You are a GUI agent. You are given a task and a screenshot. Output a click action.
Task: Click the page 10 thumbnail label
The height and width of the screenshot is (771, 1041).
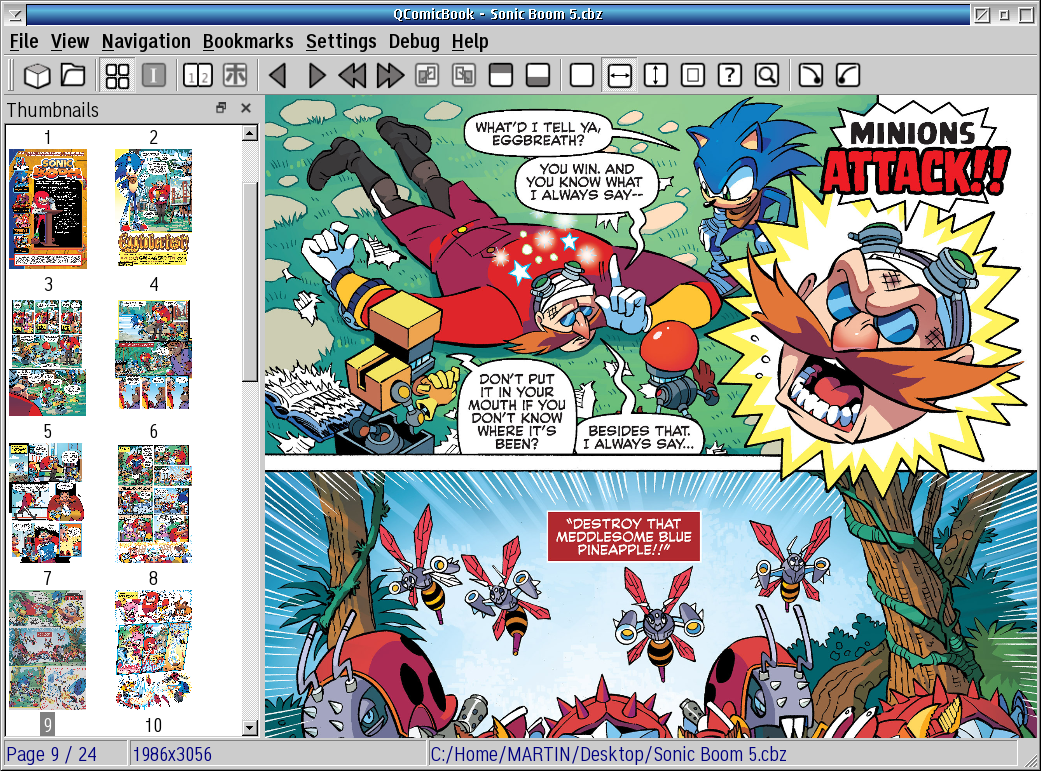(153, 725)
